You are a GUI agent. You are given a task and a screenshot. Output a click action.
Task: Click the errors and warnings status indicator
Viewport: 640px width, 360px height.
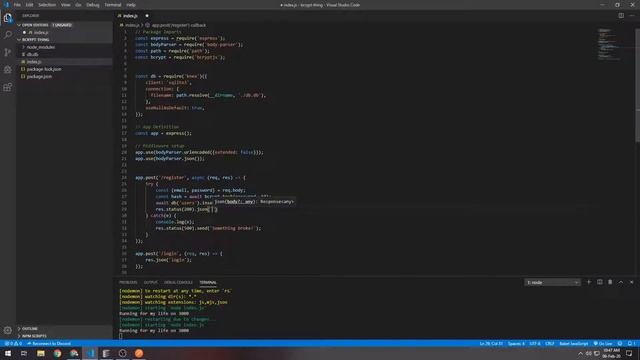pyautogui.click(x=13, y=344)
